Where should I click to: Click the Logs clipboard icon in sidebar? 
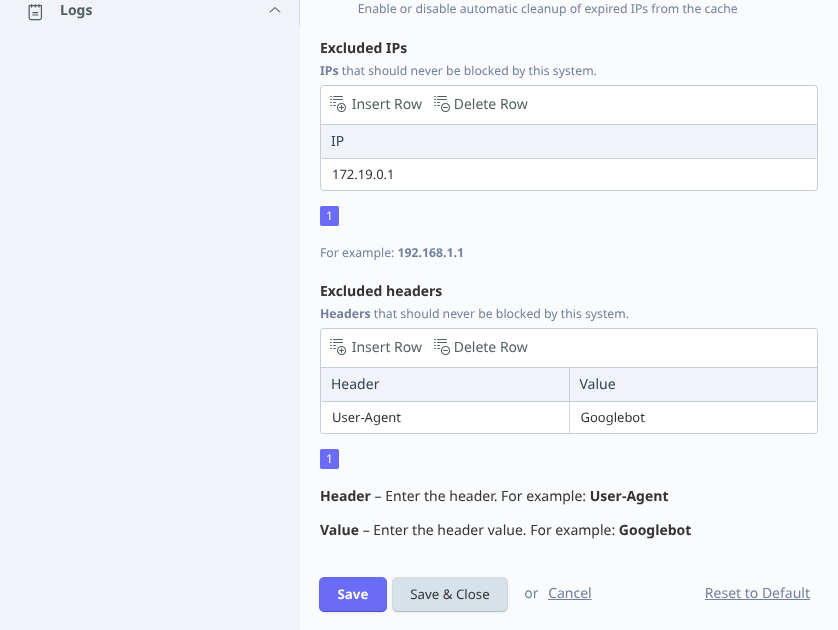click(36, 11)
